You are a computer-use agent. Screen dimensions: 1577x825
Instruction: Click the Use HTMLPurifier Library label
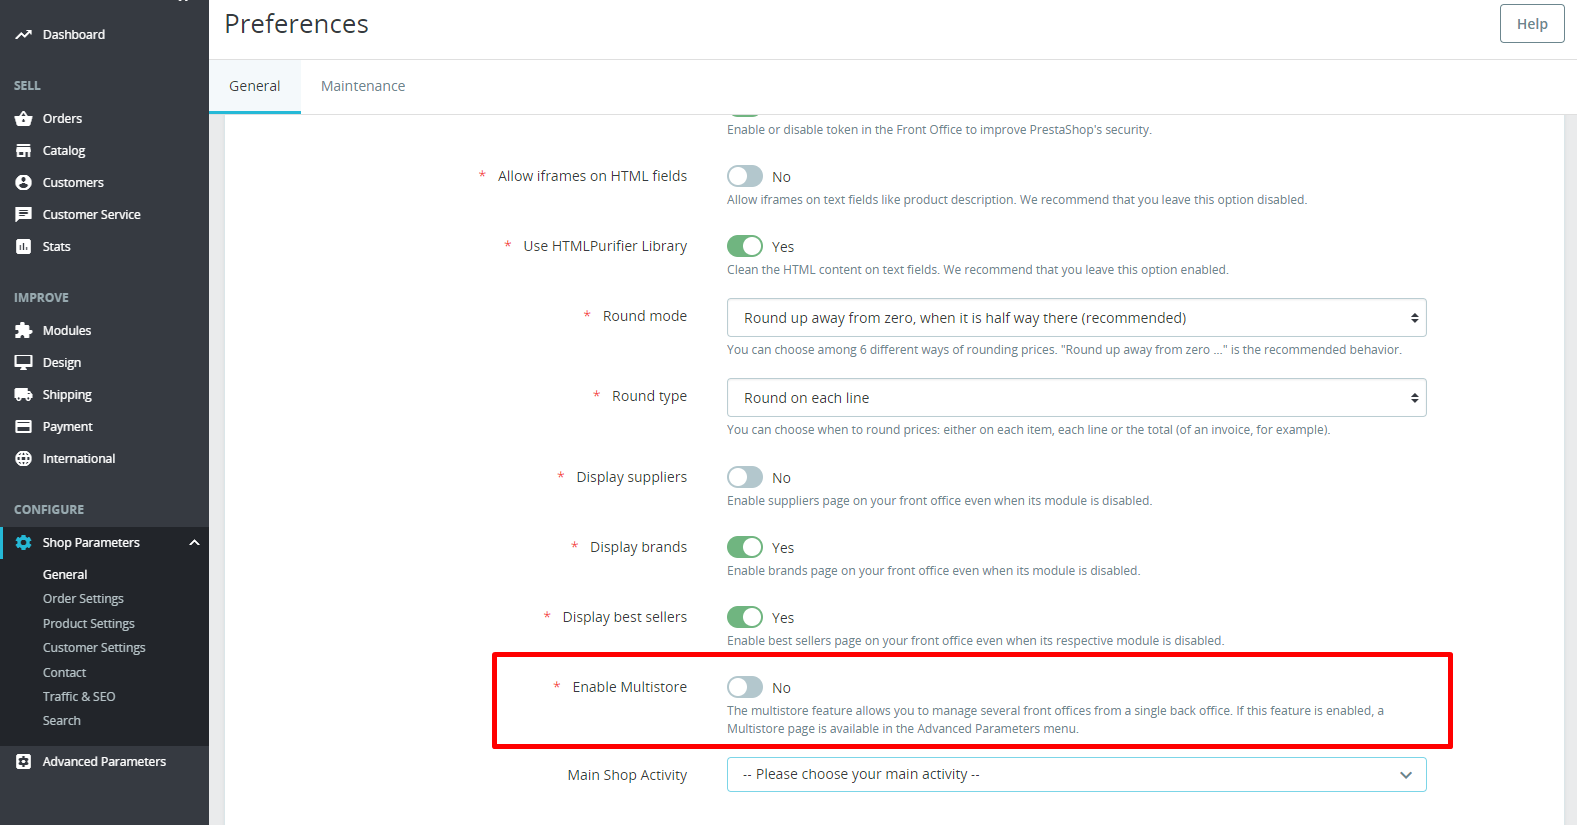point(605,246)
